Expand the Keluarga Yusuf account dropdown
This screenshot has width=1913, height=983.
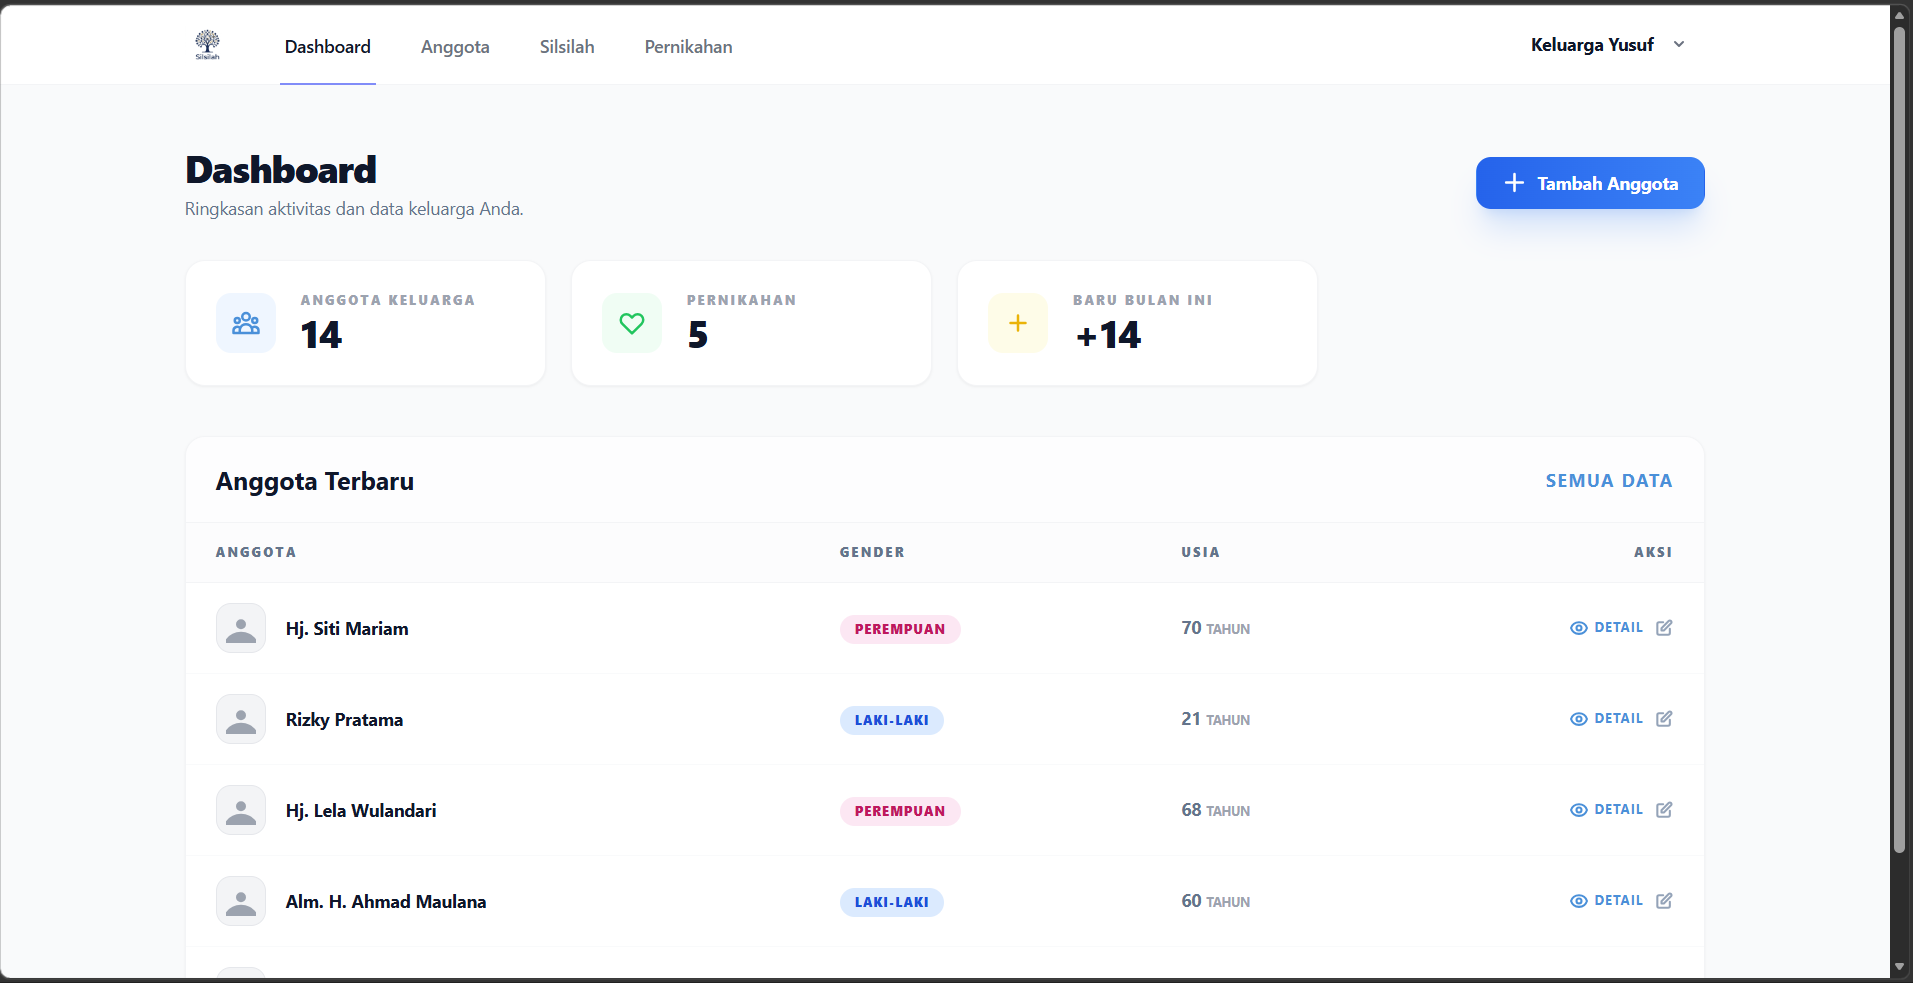pos(1608,45)
